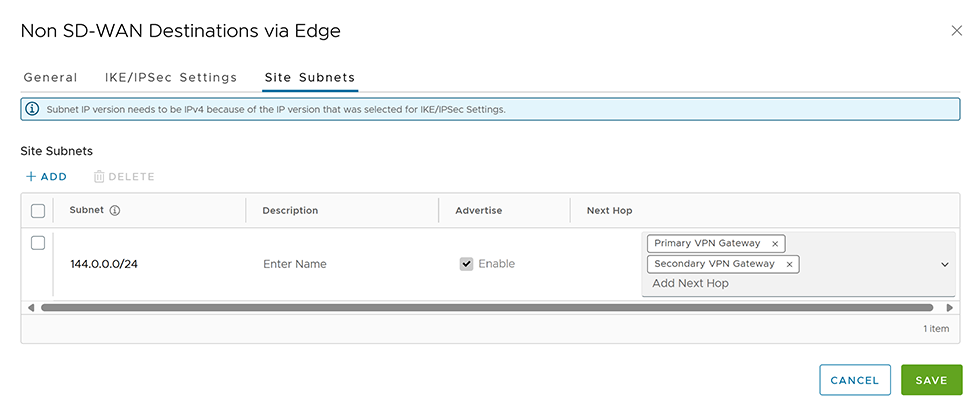Uncheck the Advertise Enable checkbox
The width and height of the screenshot is (972, 410).
466,264
